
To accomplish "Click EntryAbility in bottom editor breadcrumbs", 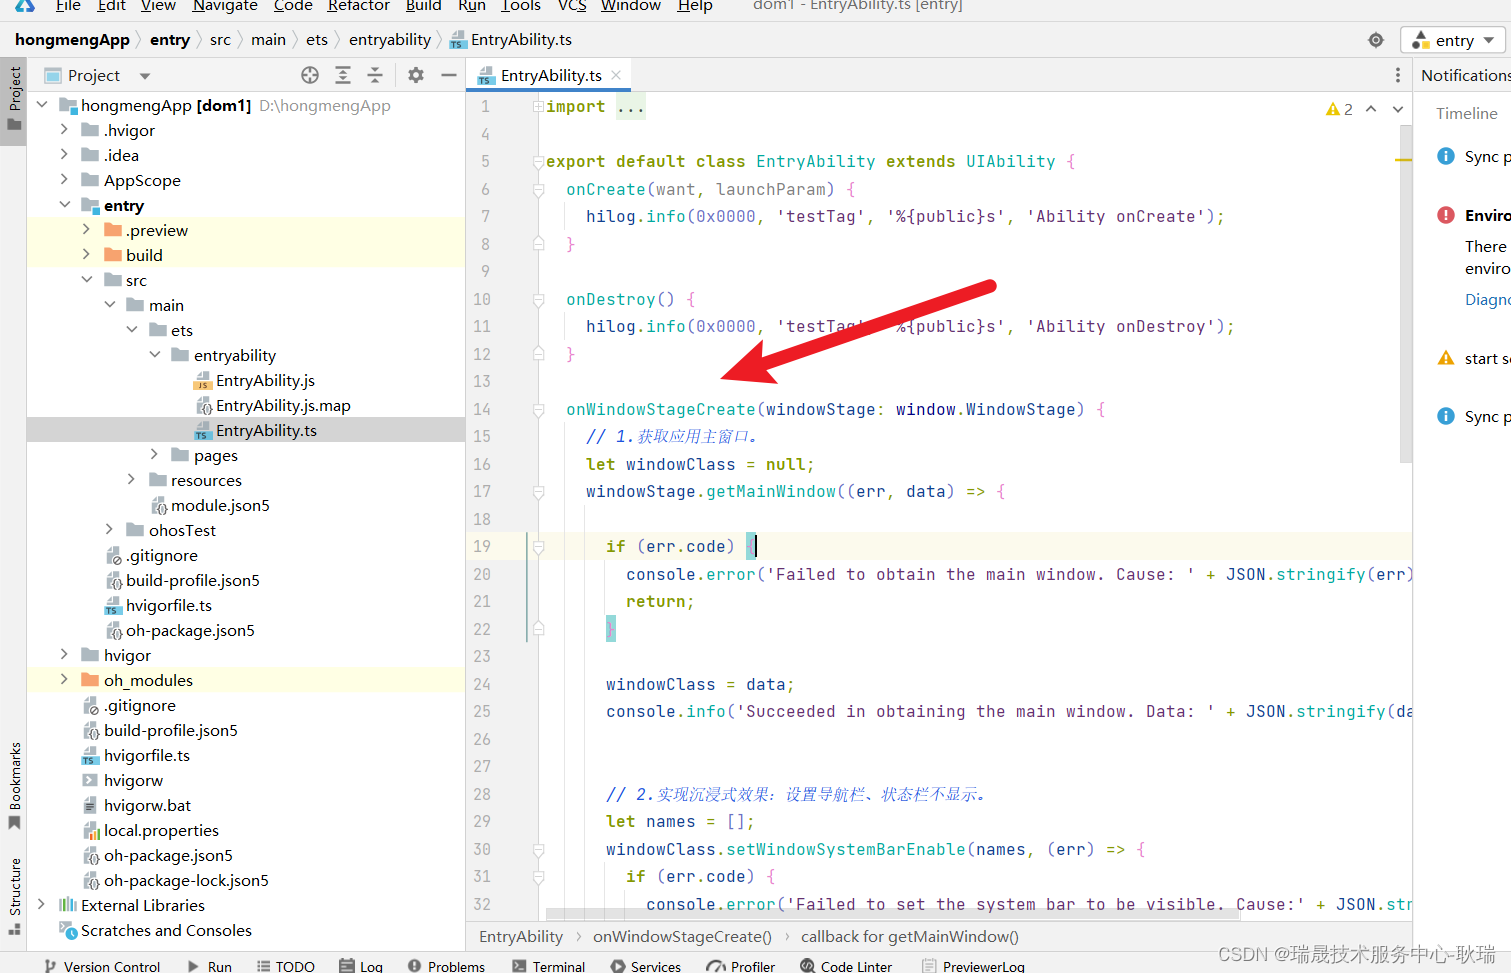I will tap(521, 937).
